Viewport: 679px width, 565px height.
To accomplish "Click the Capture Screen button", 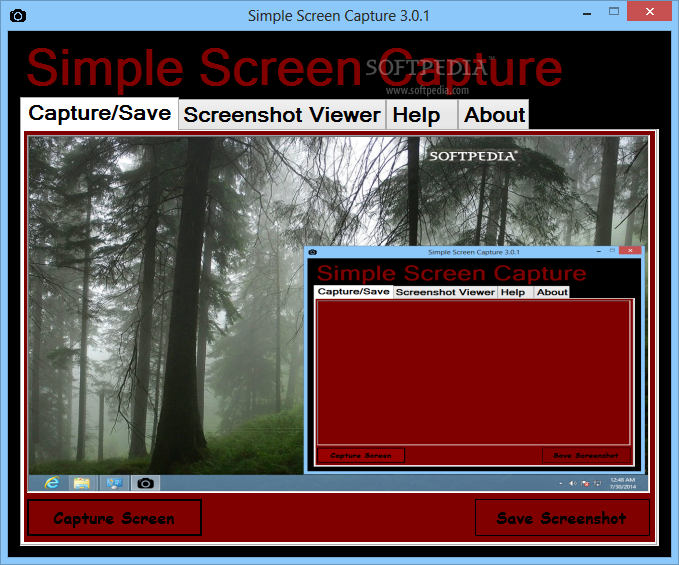I will [114, 518].
